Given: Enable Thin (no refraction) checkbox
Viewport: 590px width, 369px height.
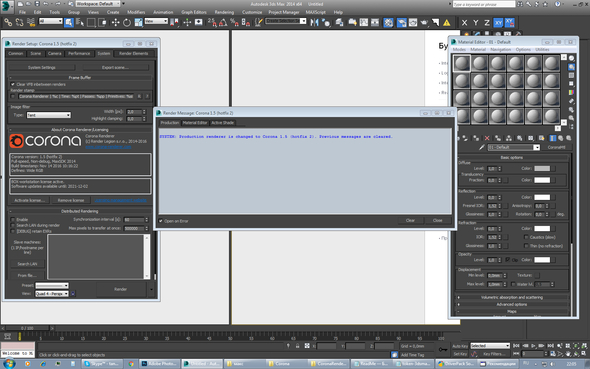Looking at the screenshot, I should (x=526, y=246).
